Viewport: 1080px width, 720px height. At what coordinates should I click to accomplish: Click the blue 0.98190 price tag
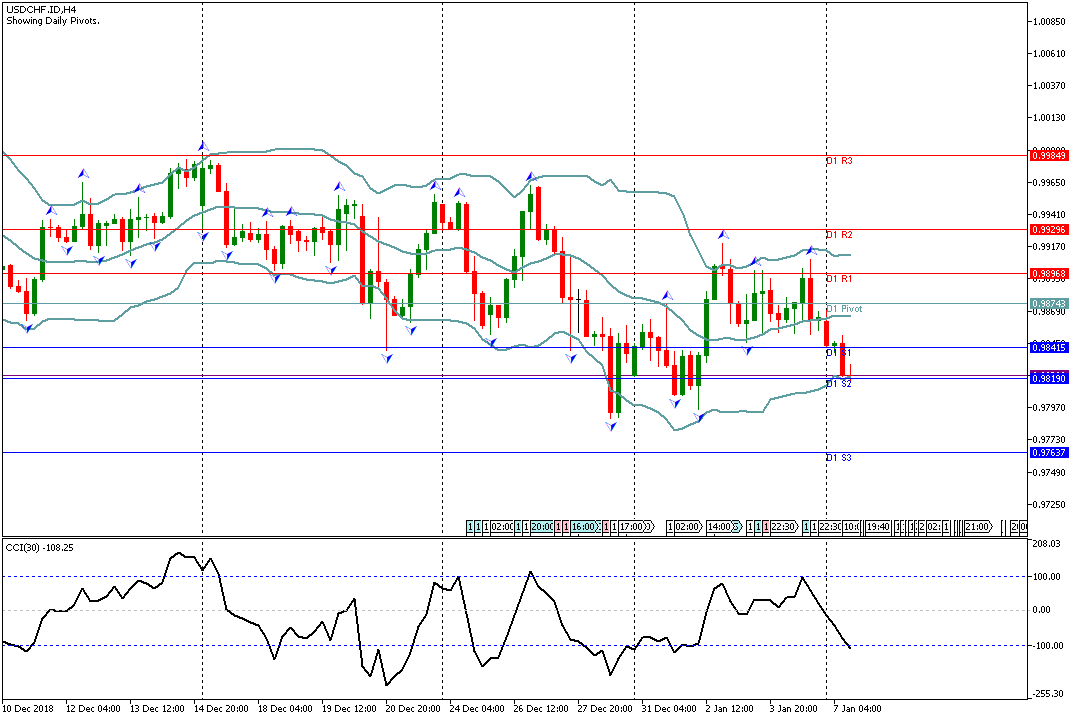click(1049, 378)
